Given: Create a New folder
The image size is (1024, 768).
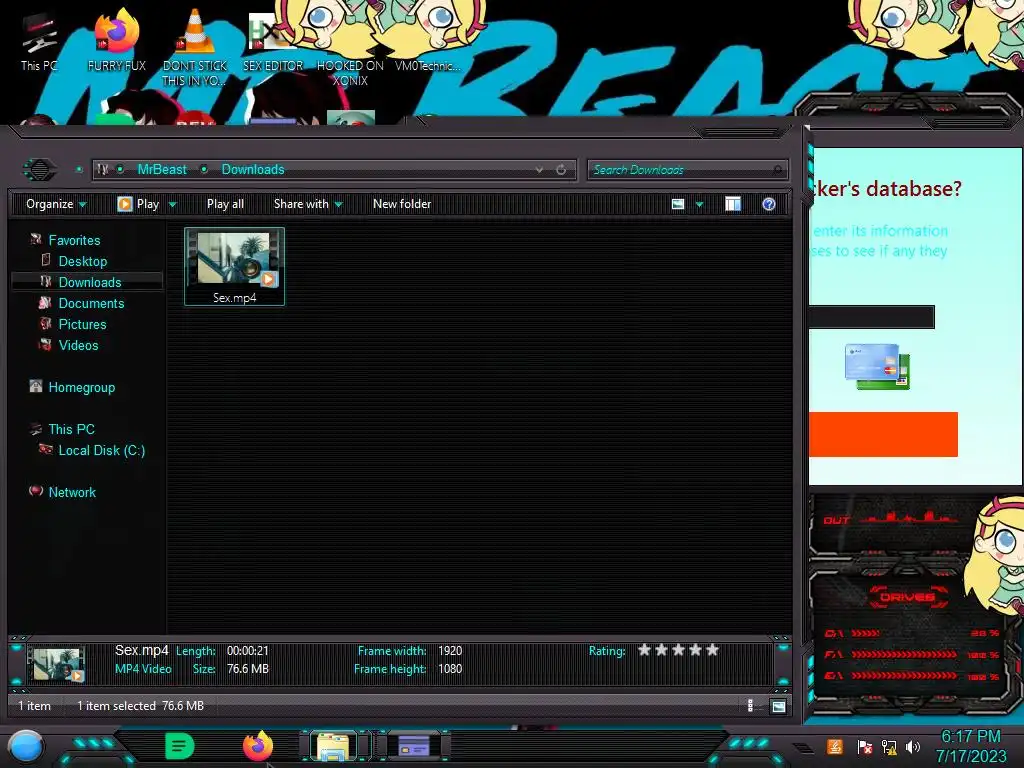Looking at the screenshot, I should (402, 204).
